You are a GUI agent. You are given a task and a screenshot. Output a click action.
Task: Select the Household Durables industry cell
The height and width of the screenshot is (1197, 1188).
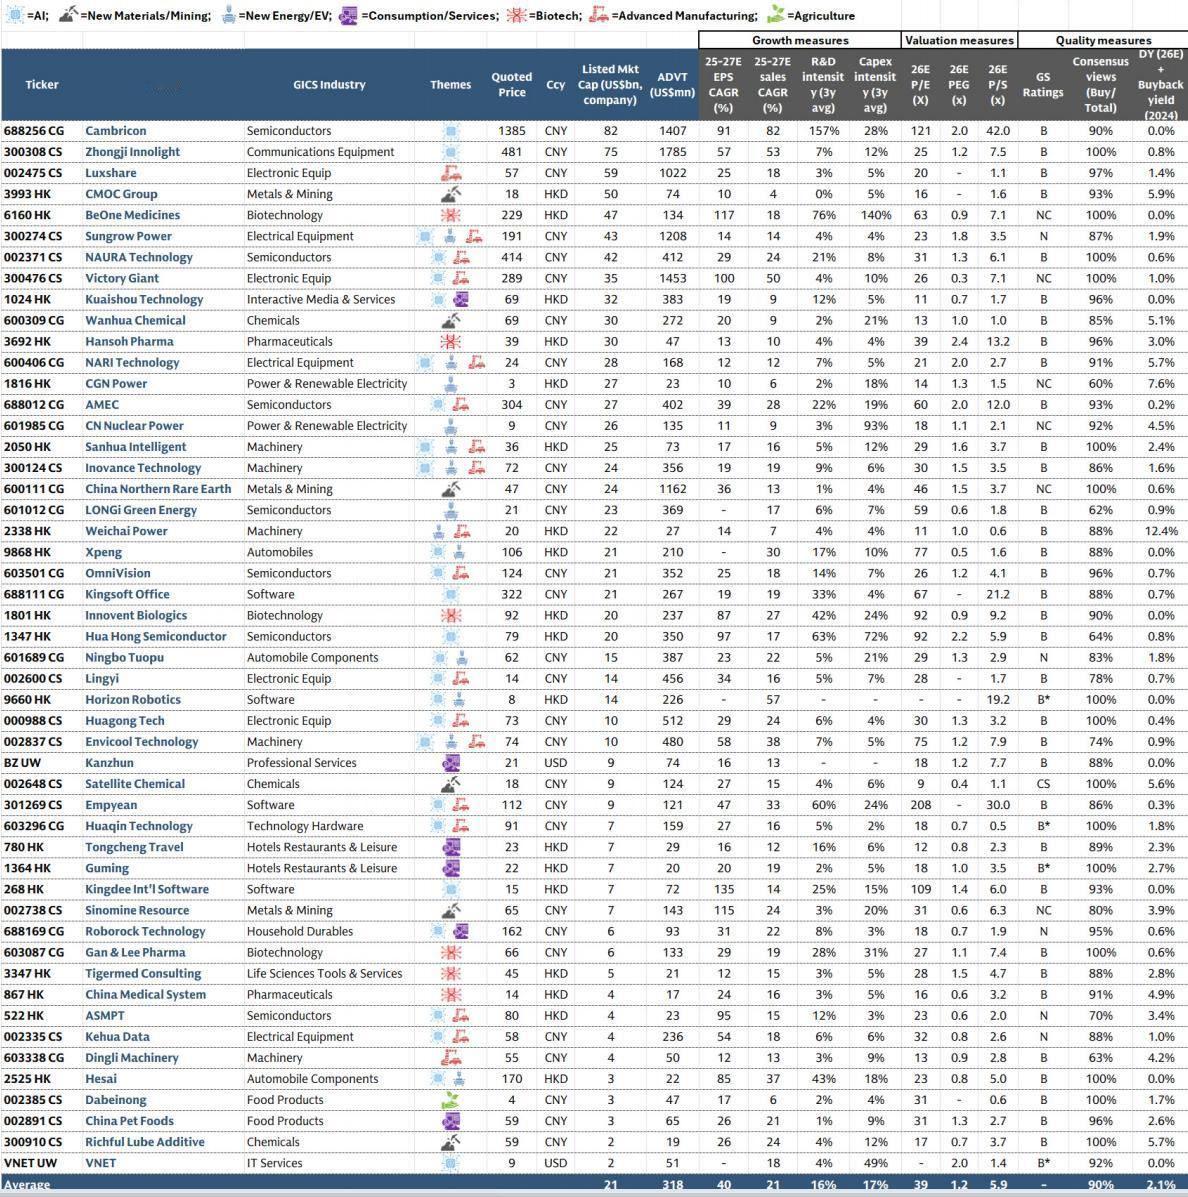tap(300, 931)
